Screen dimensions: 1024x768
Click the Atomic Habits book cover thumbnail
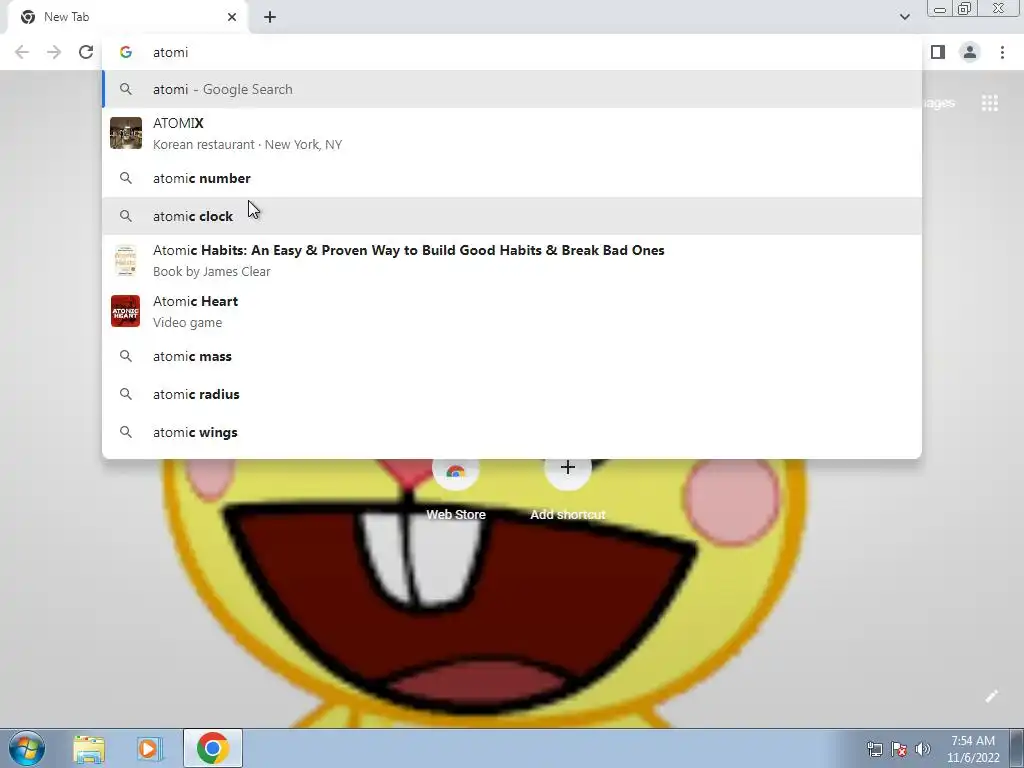pyautogui.click(x=125, y=261)
